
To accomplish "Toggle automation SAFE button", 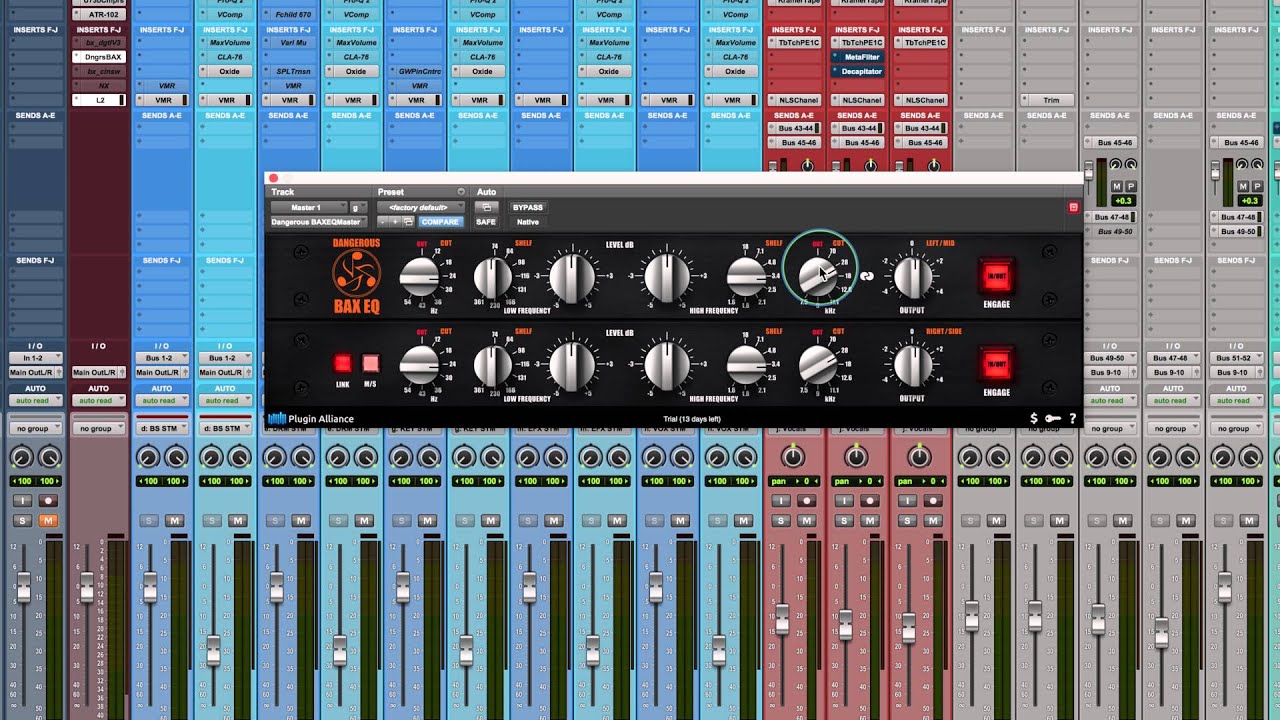I will click(485, 222).
